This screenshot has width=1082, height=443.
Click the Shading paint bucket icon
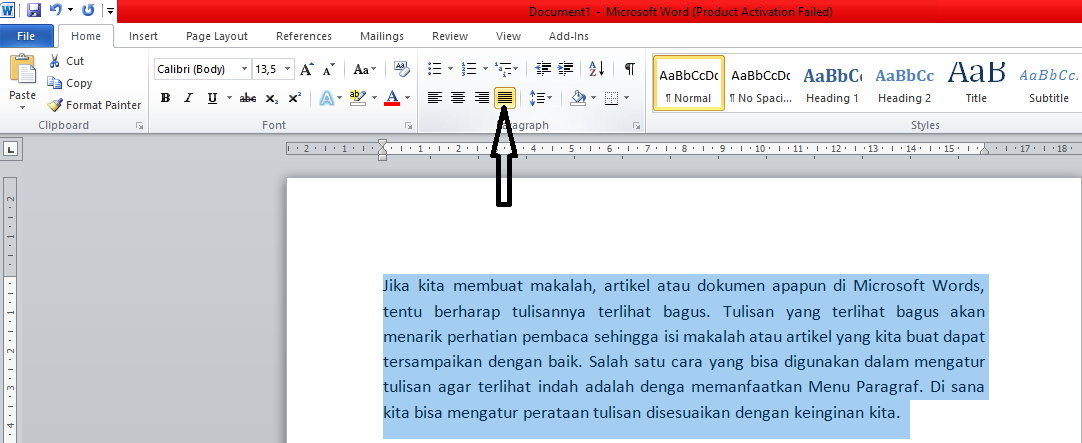[578, 98]
